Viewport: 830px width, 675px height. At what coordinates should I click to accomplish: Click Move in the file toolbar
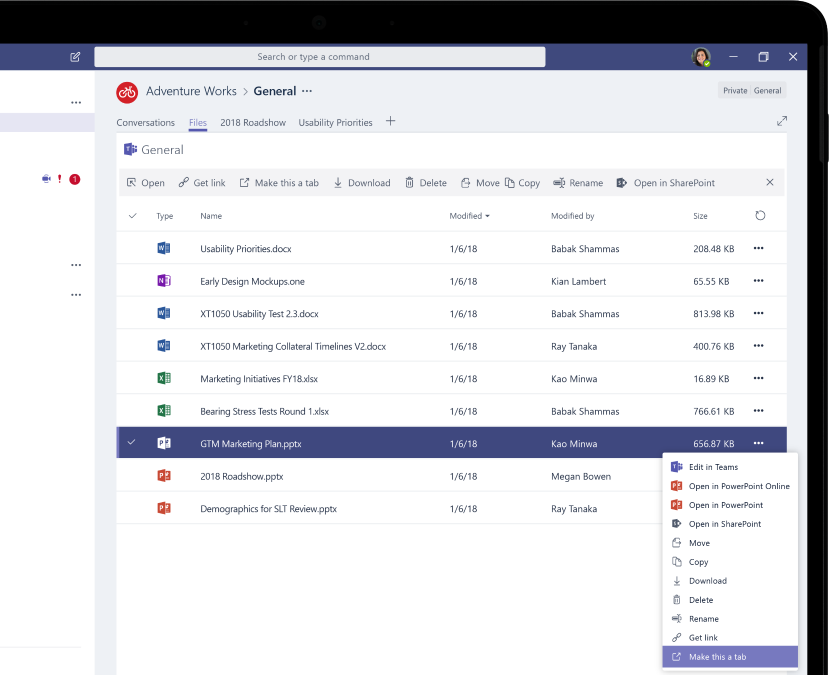[480, 183]
